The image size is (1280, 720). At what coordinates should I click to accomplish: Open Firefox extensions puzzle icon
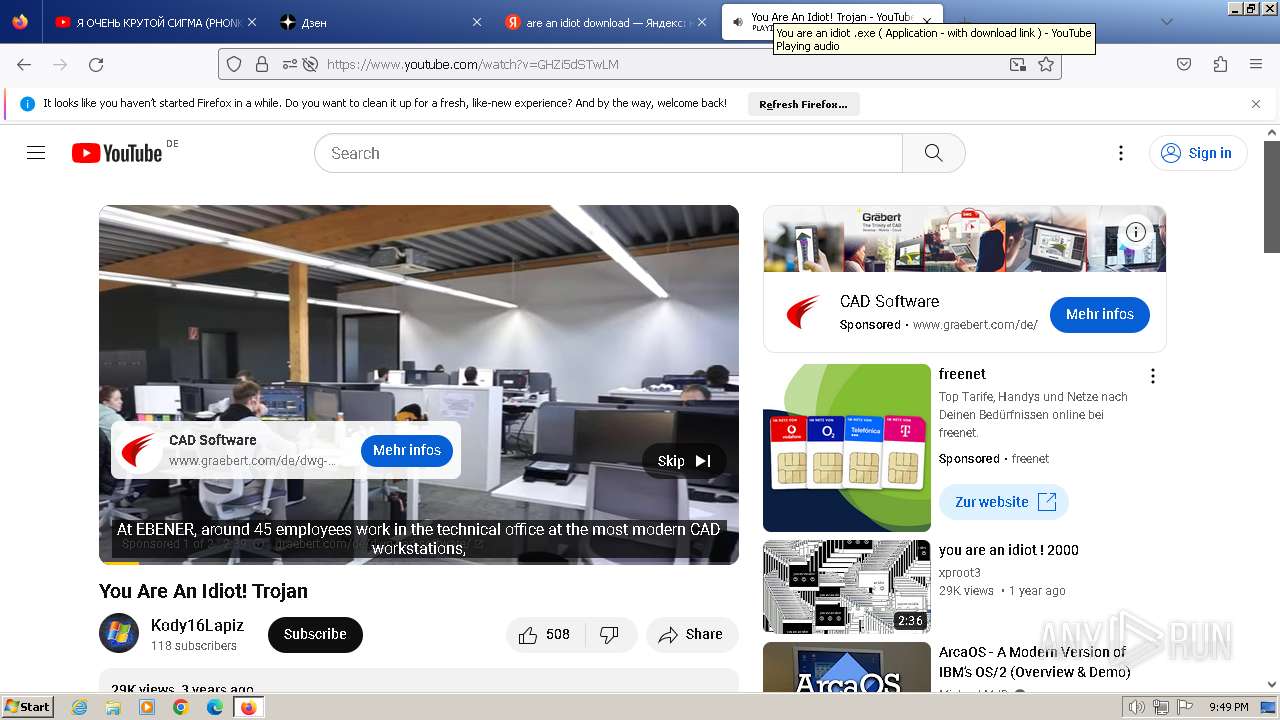pos(1220,64)
